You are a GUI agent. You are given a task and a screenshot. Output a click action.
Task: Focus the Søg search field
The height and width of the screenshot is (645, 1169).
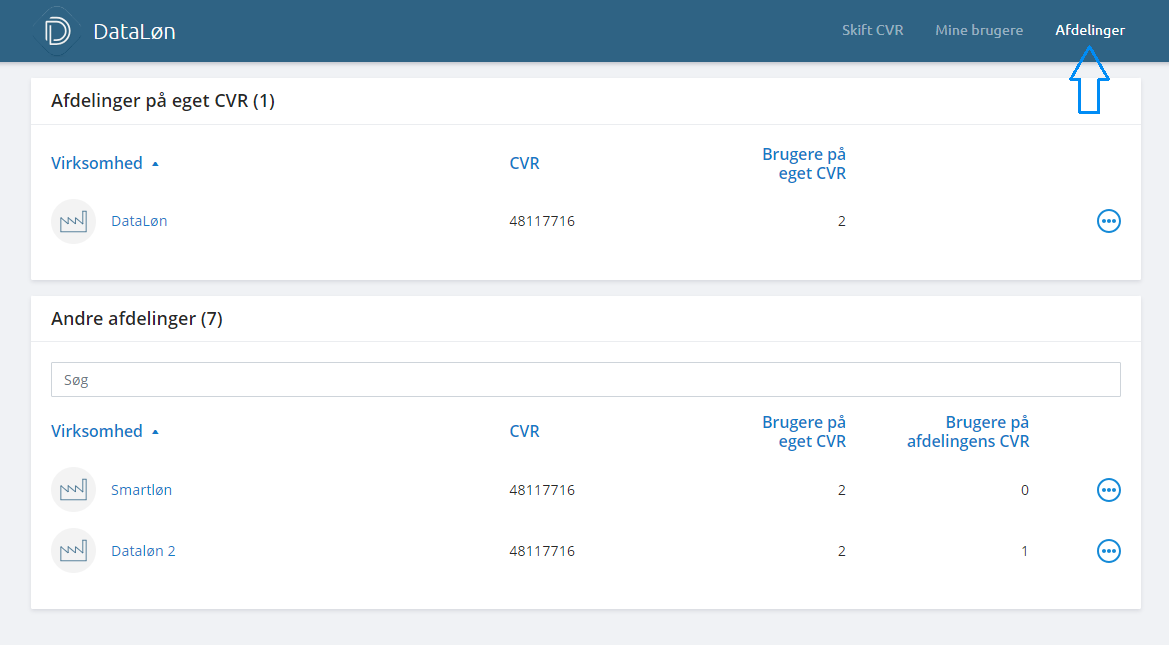pyautogui.click(x=585, y=380)
